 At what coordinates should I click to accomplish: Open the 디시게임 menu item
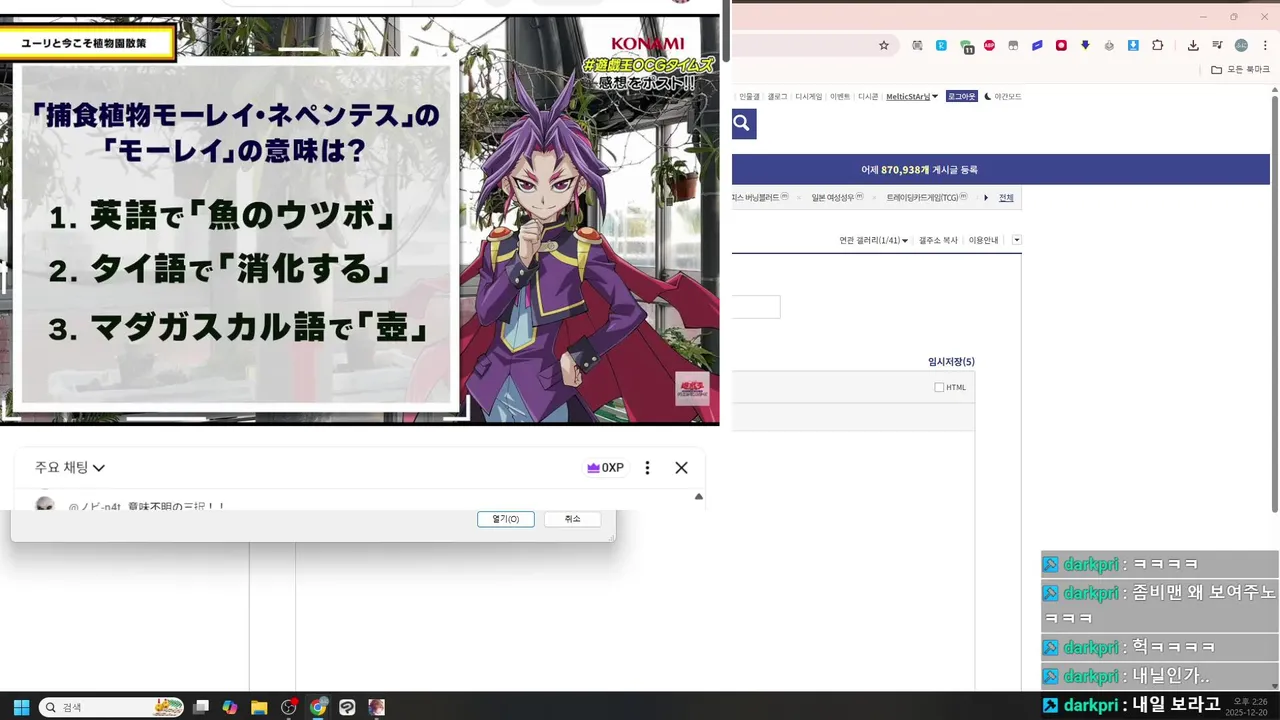pos(808,96)
